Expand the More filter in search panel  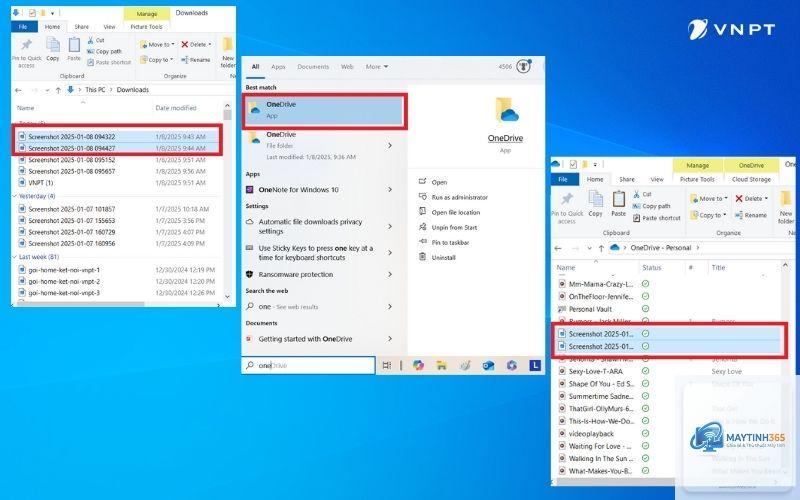[377, 67]
